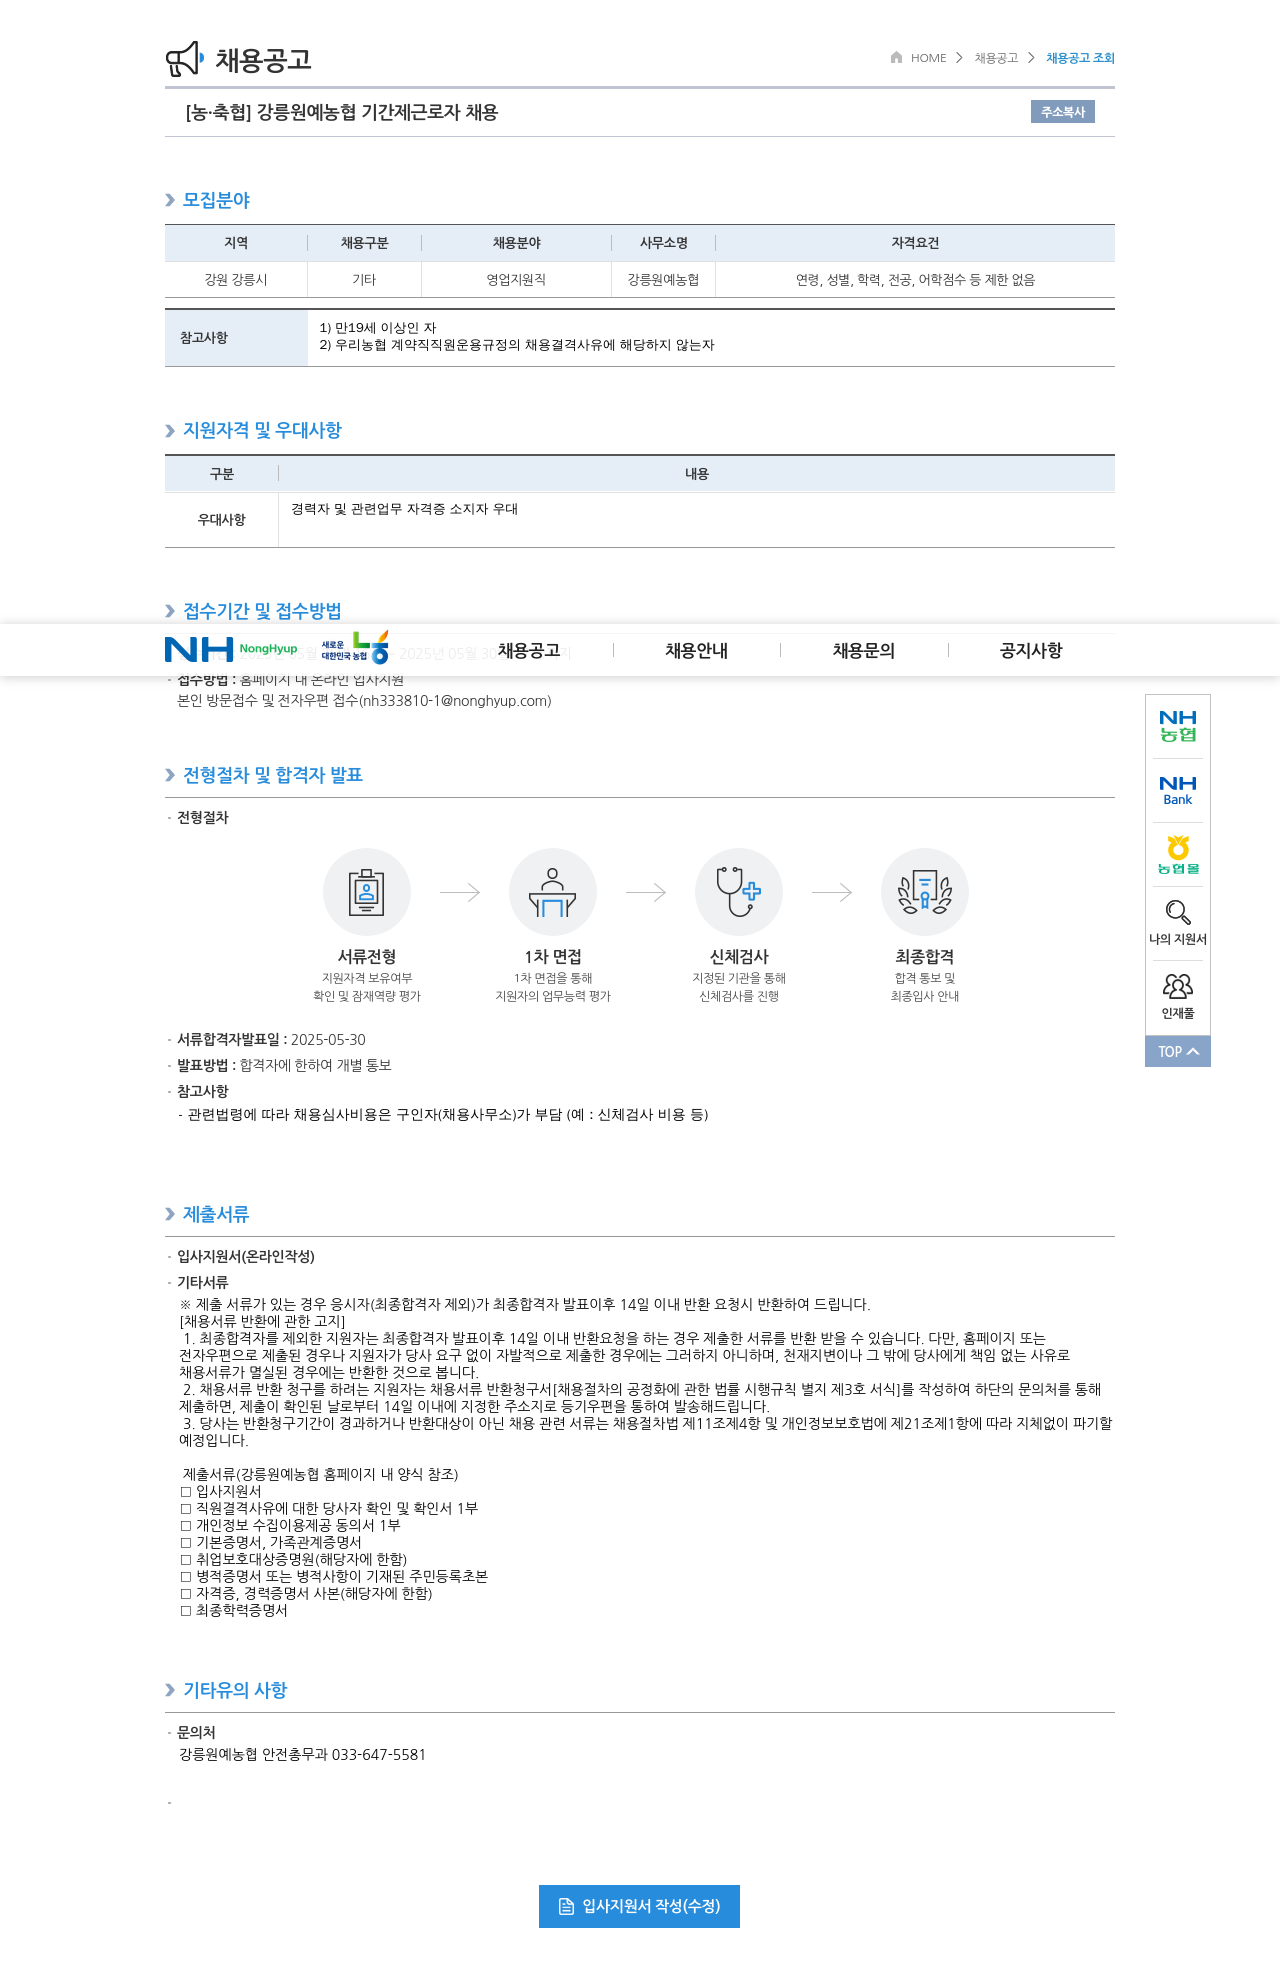
Task: Click the TOP button to return up
Action: [1178, 1051]
